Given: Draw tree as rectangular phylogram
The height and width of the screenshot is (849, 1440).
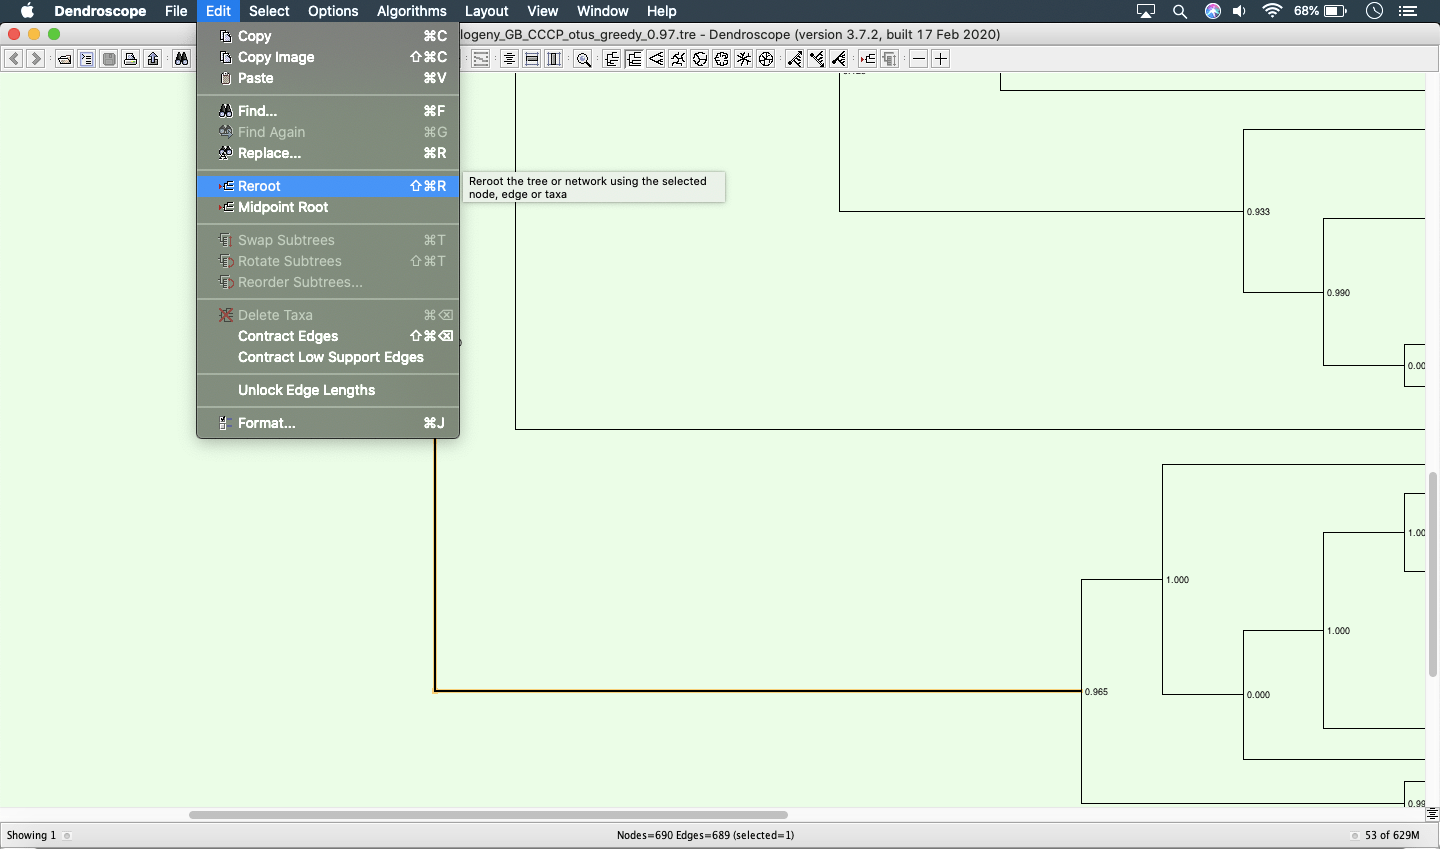Looking at the screenshot, I should tap(612, 59).
